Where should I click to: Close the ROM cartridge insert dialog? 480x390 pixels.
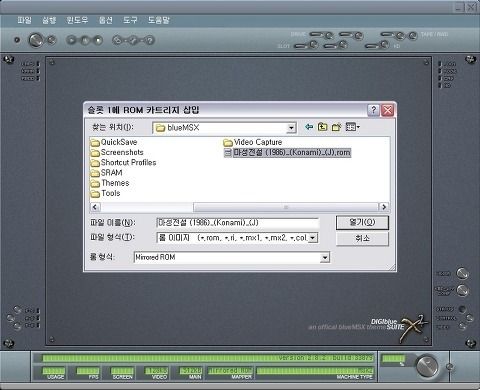click(388, 110)
